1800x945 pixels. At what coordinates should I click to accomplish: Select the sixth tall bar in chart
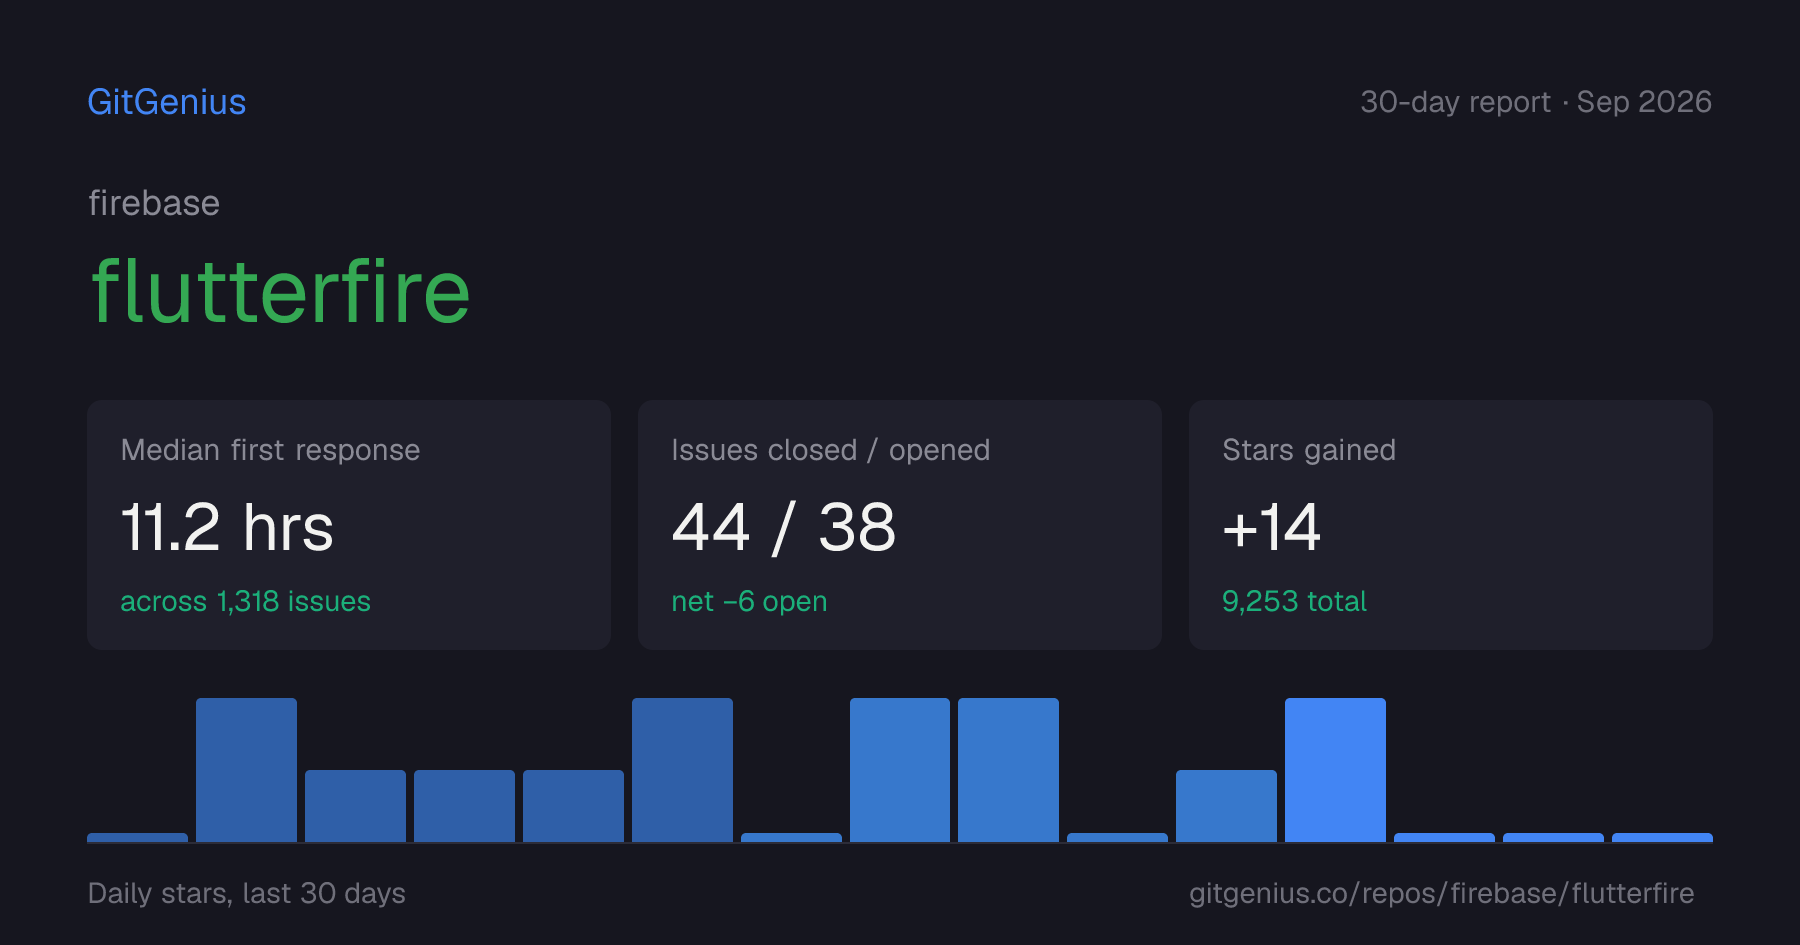tap(682, 770)
